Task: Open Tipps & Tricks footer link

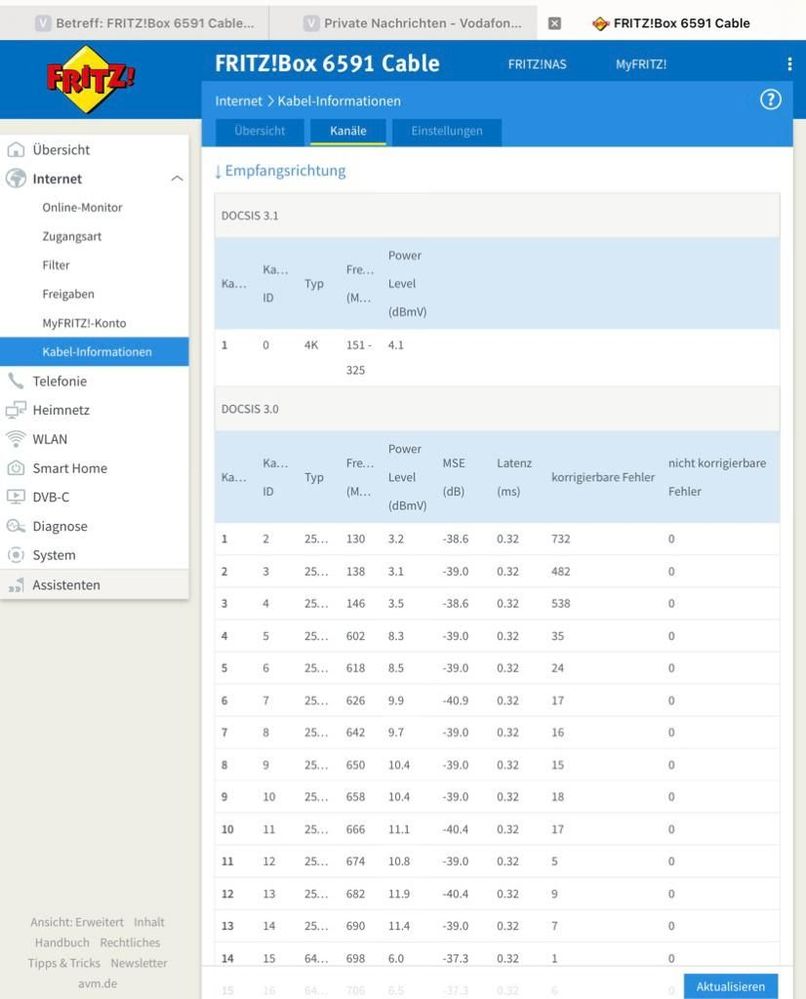Action: click(64, 963)
